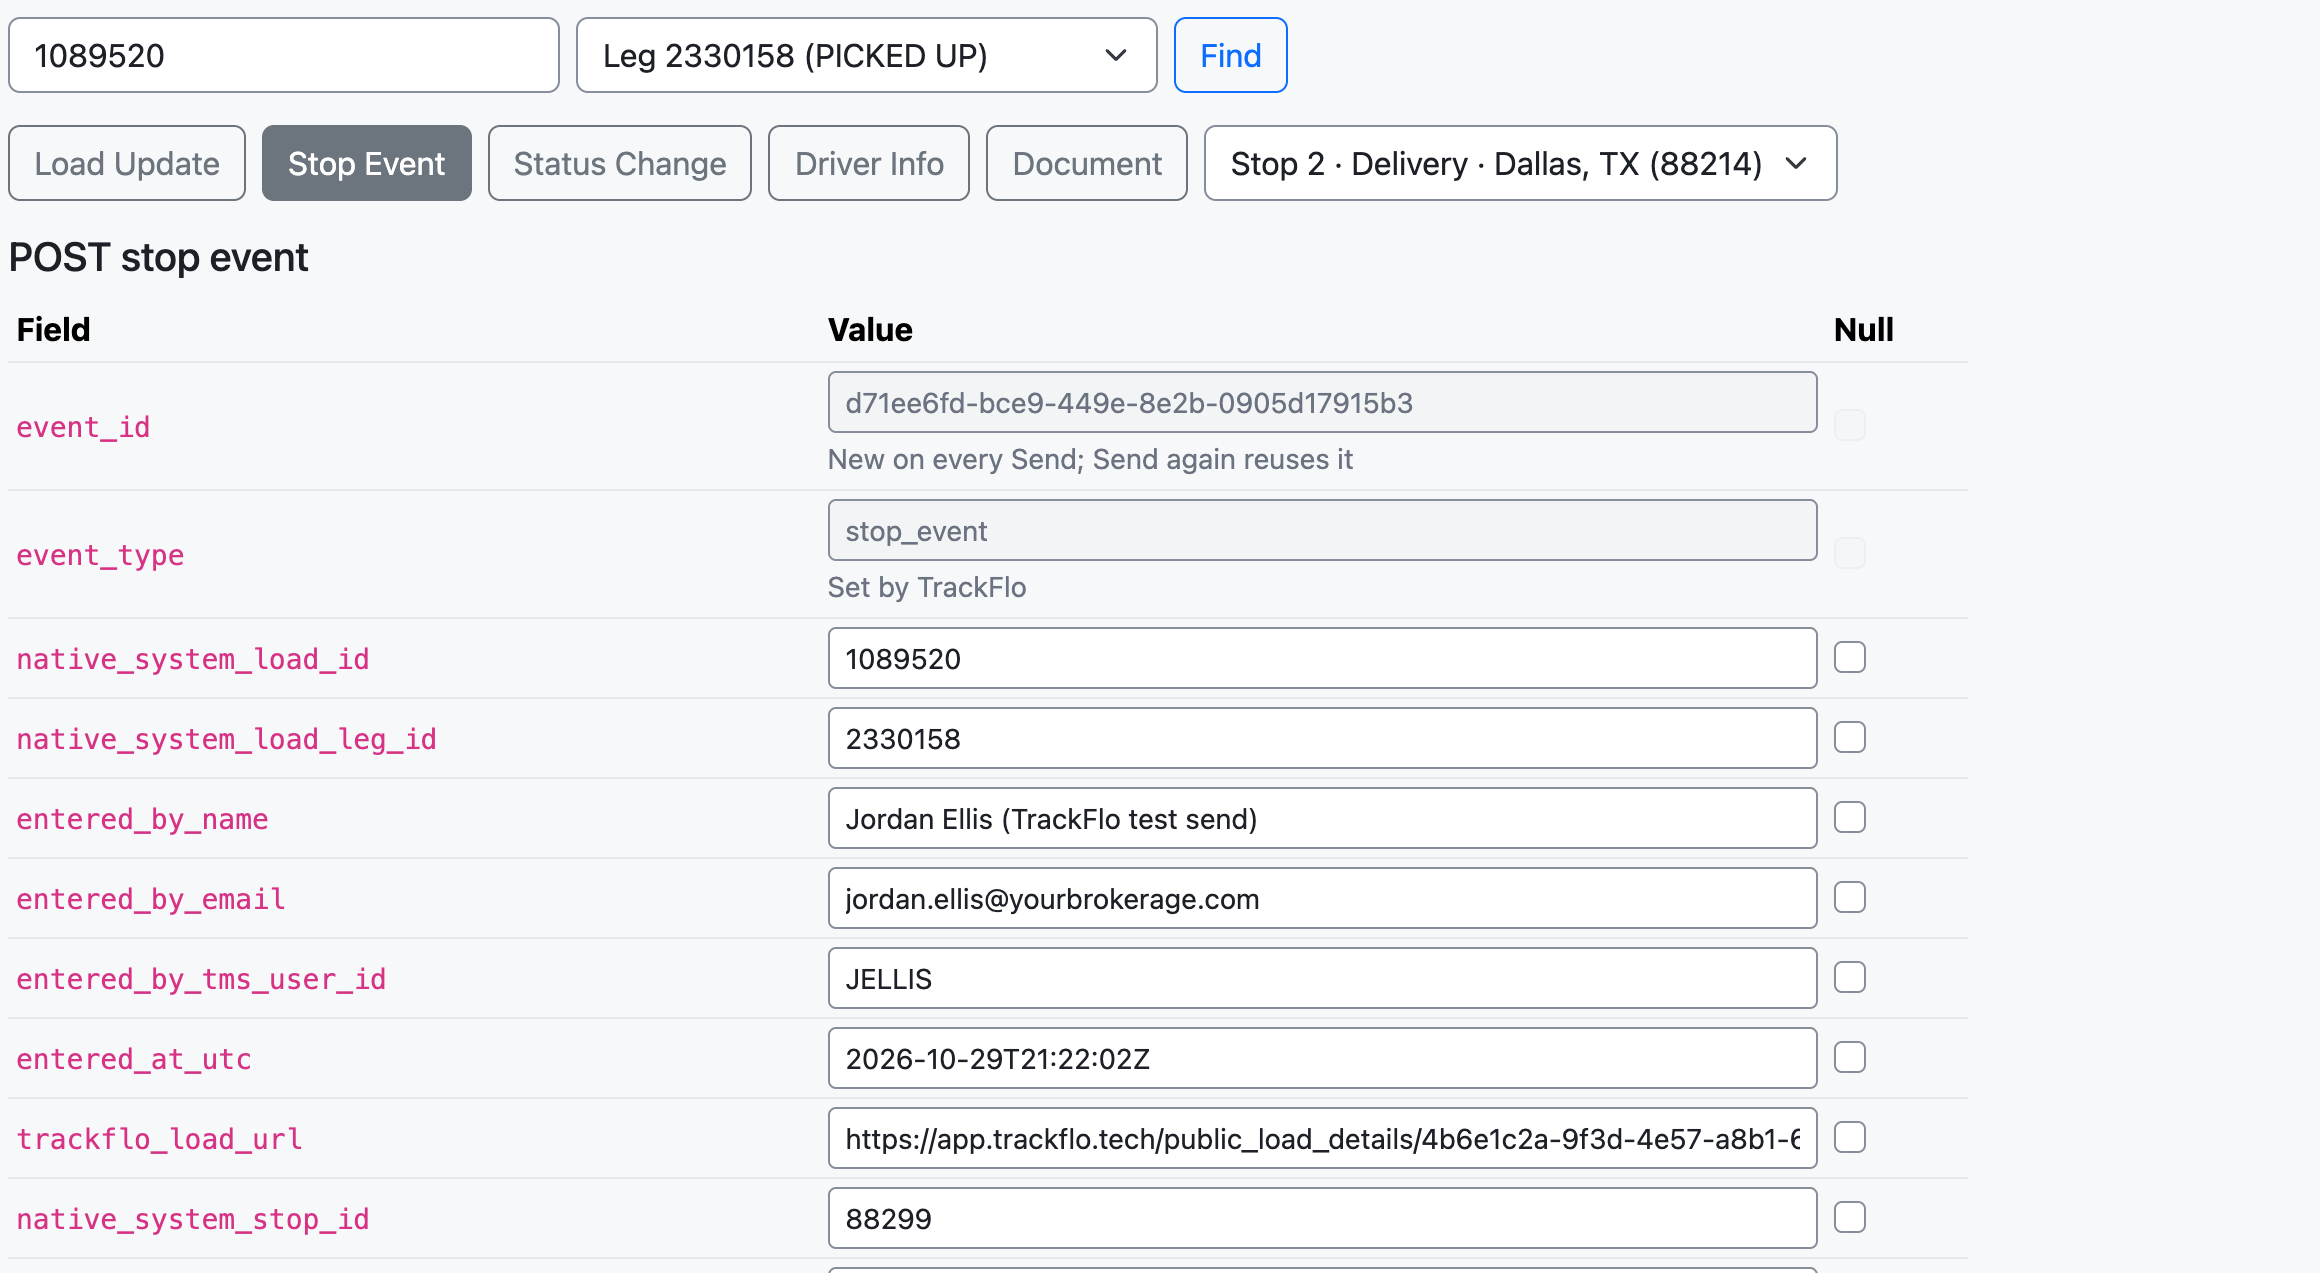Click the trackflo_load_url field label
Screen dimensions: 2320x1273
coord(159,1139)
